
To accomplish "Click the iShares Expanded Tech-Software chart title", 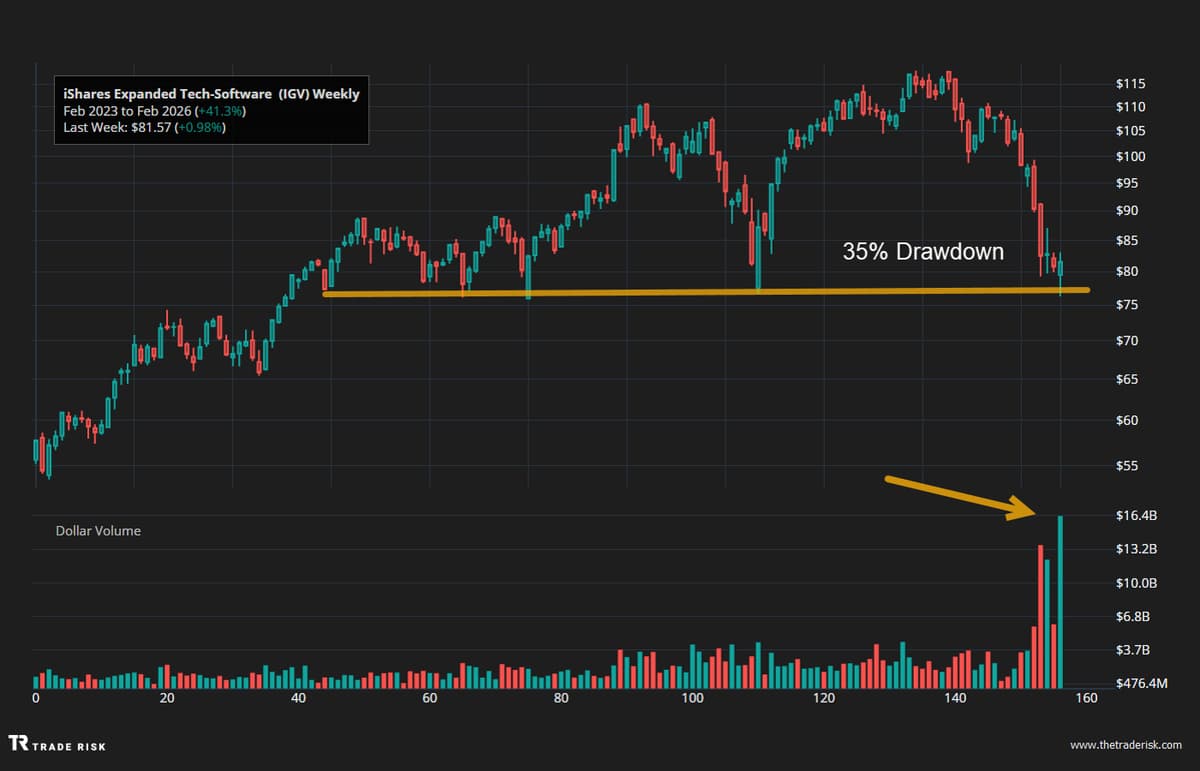I will [210, 94].
